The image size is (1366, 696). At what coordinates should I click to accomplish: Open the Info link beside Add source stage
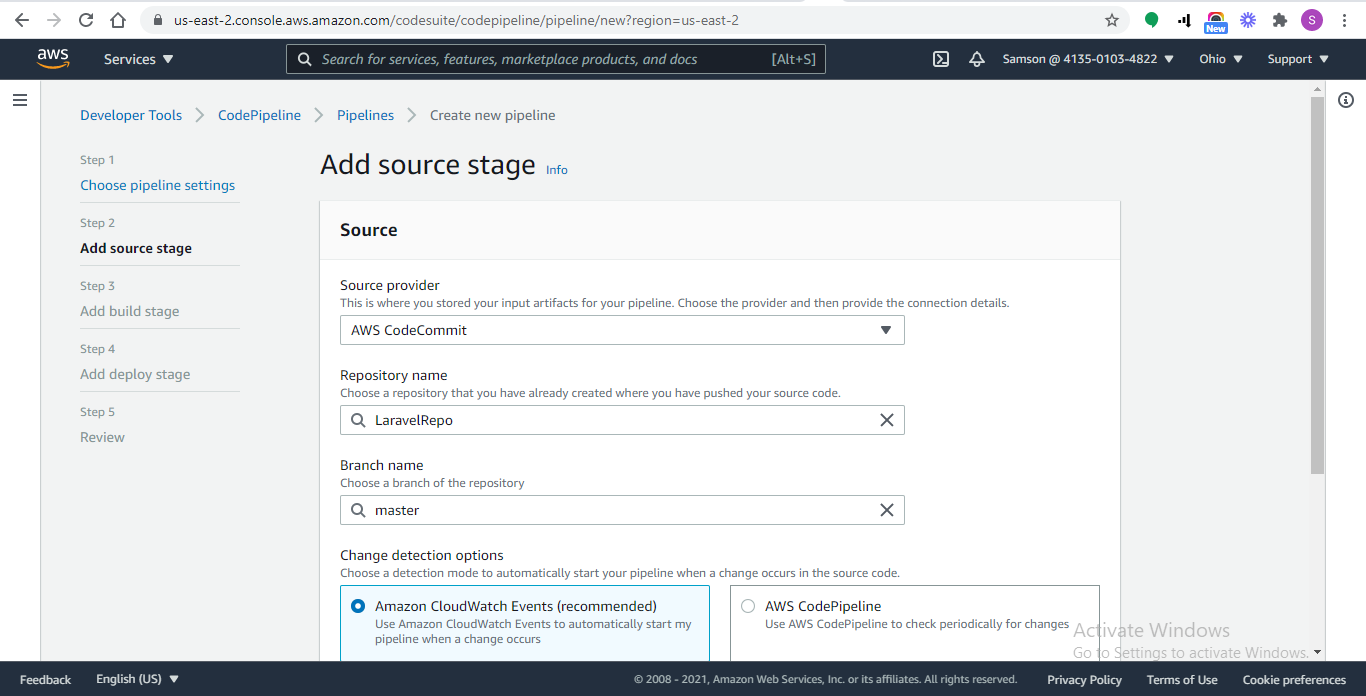tap(556, 169)
